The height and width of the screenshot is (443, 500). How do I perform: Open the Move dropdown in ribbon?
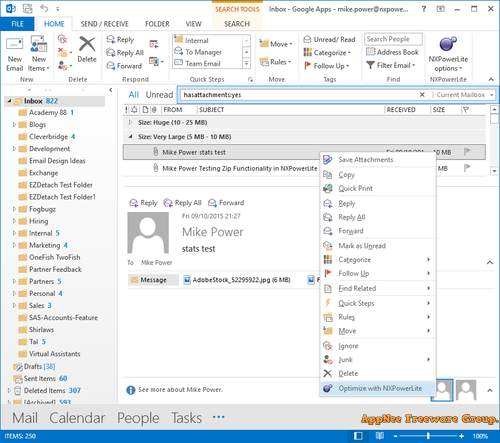point(276,44)
